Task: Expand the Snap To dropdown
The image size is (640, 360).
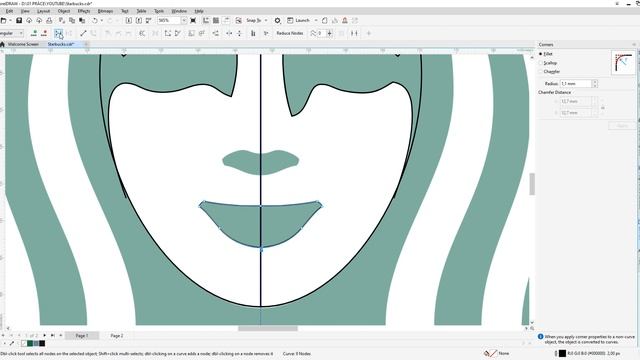Action: (266, 20)
